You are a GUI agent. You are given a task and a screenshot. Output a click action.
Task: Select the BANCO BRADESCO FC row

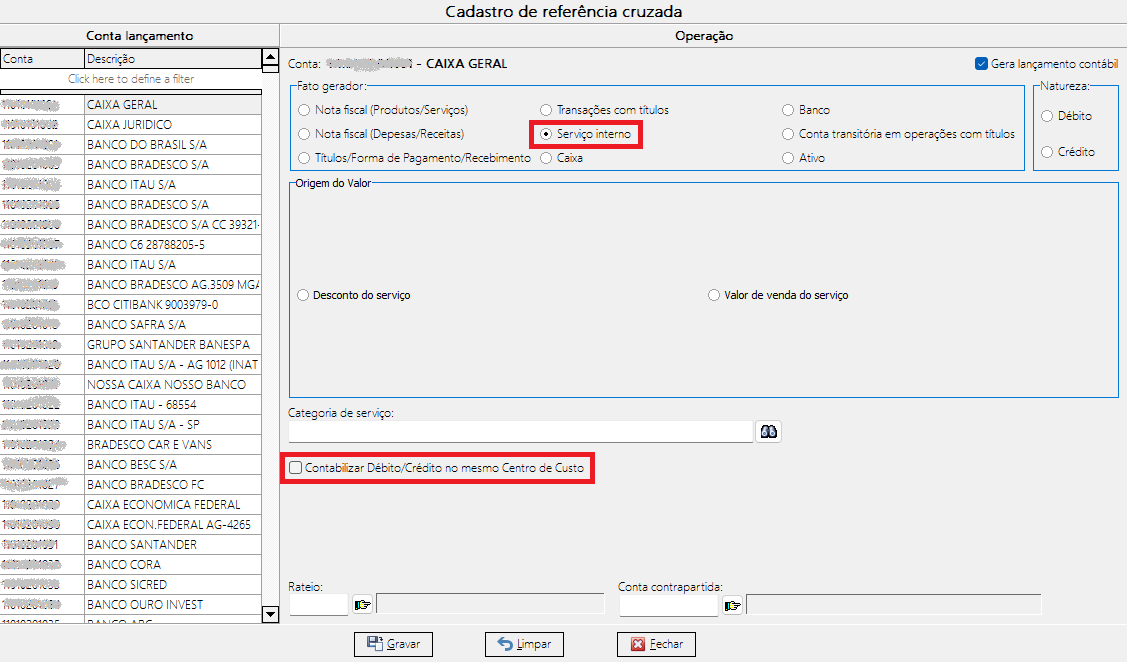(x=131, y=485)
